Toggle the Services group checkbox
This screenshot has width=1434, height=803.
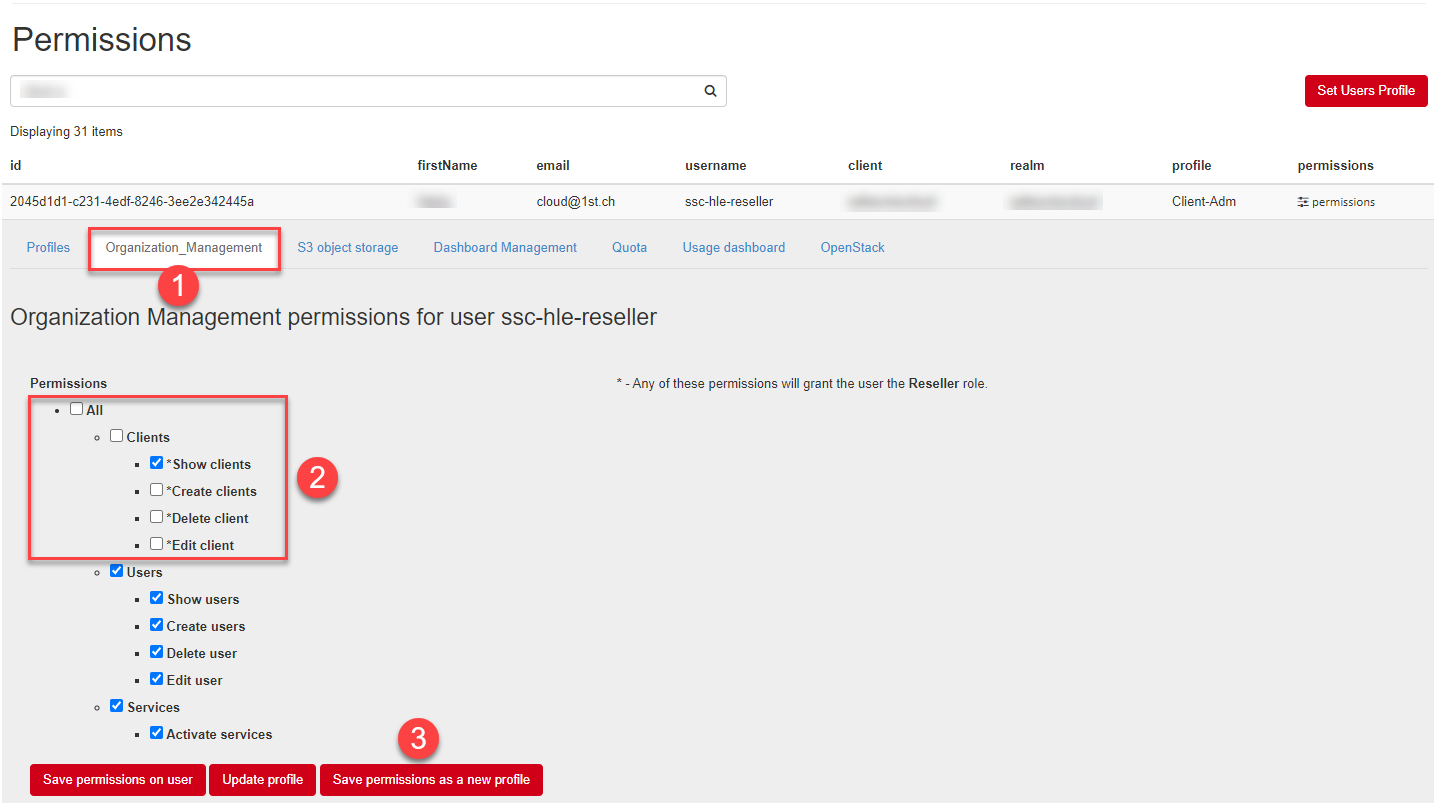click(x=117, y=706)
